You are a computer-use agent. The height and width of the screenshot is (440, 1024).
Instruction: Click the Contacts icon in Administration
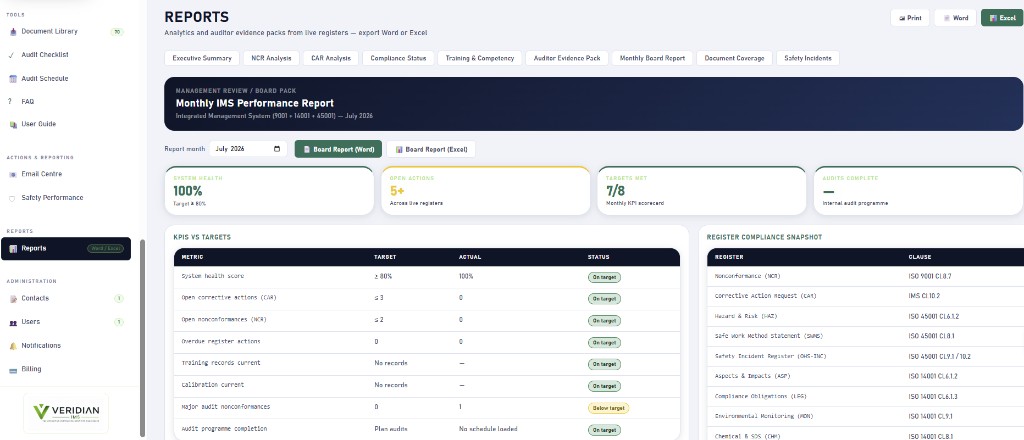pyautogui.click(x=12, y=299)
